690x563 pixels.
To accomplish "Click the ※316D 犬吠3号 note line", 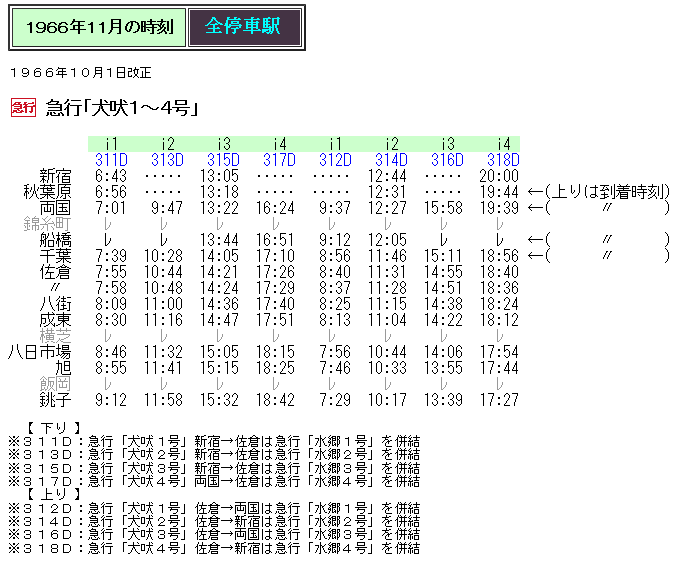I will point(214,535).
